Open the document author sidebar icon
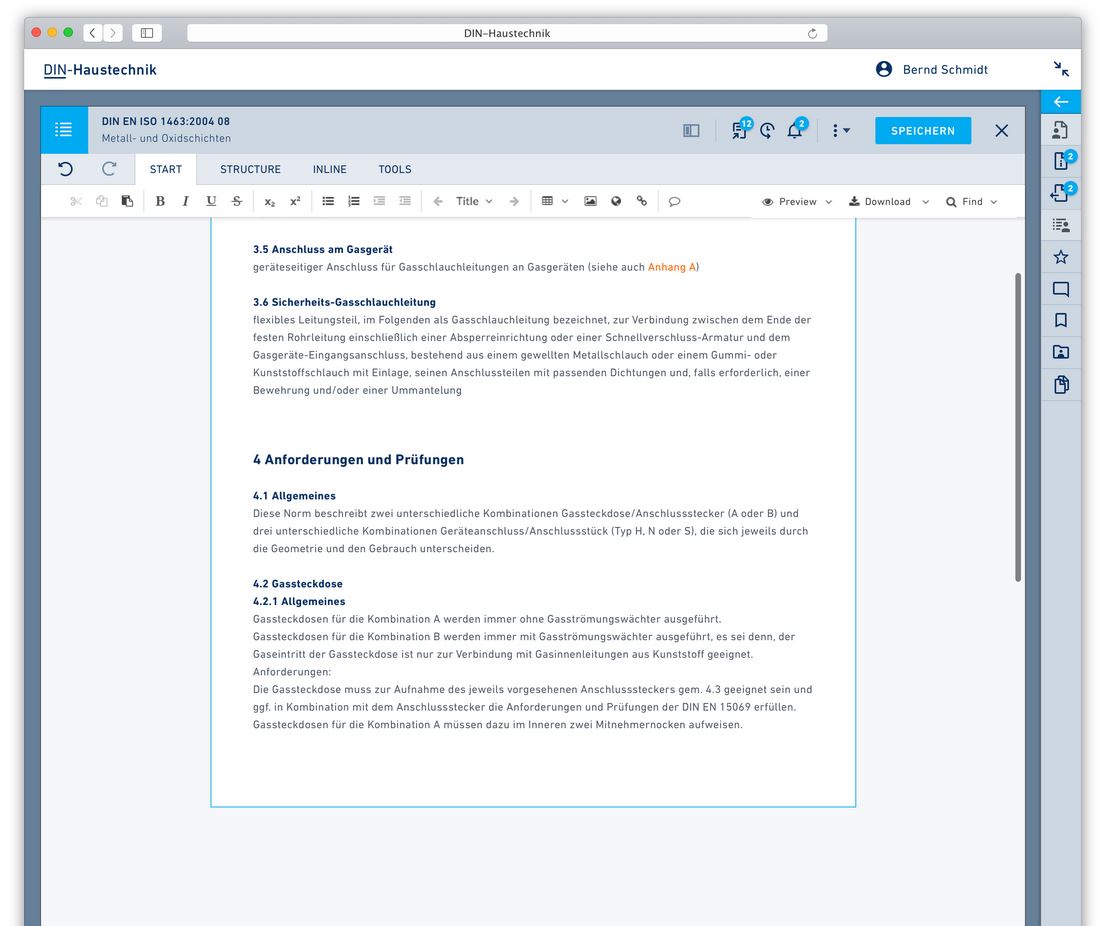Image resolution: width=1108 pixels, height=926 pixels. click(1061, 129)
